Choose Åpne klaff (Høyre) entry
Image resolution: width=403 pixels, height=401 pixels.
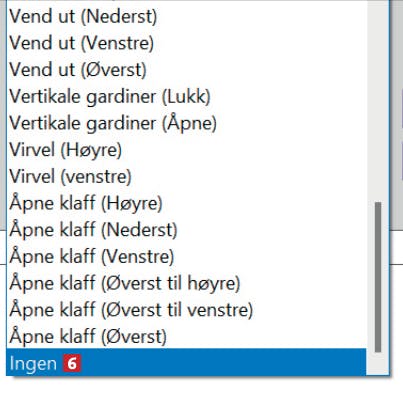(x=186, y=203)
